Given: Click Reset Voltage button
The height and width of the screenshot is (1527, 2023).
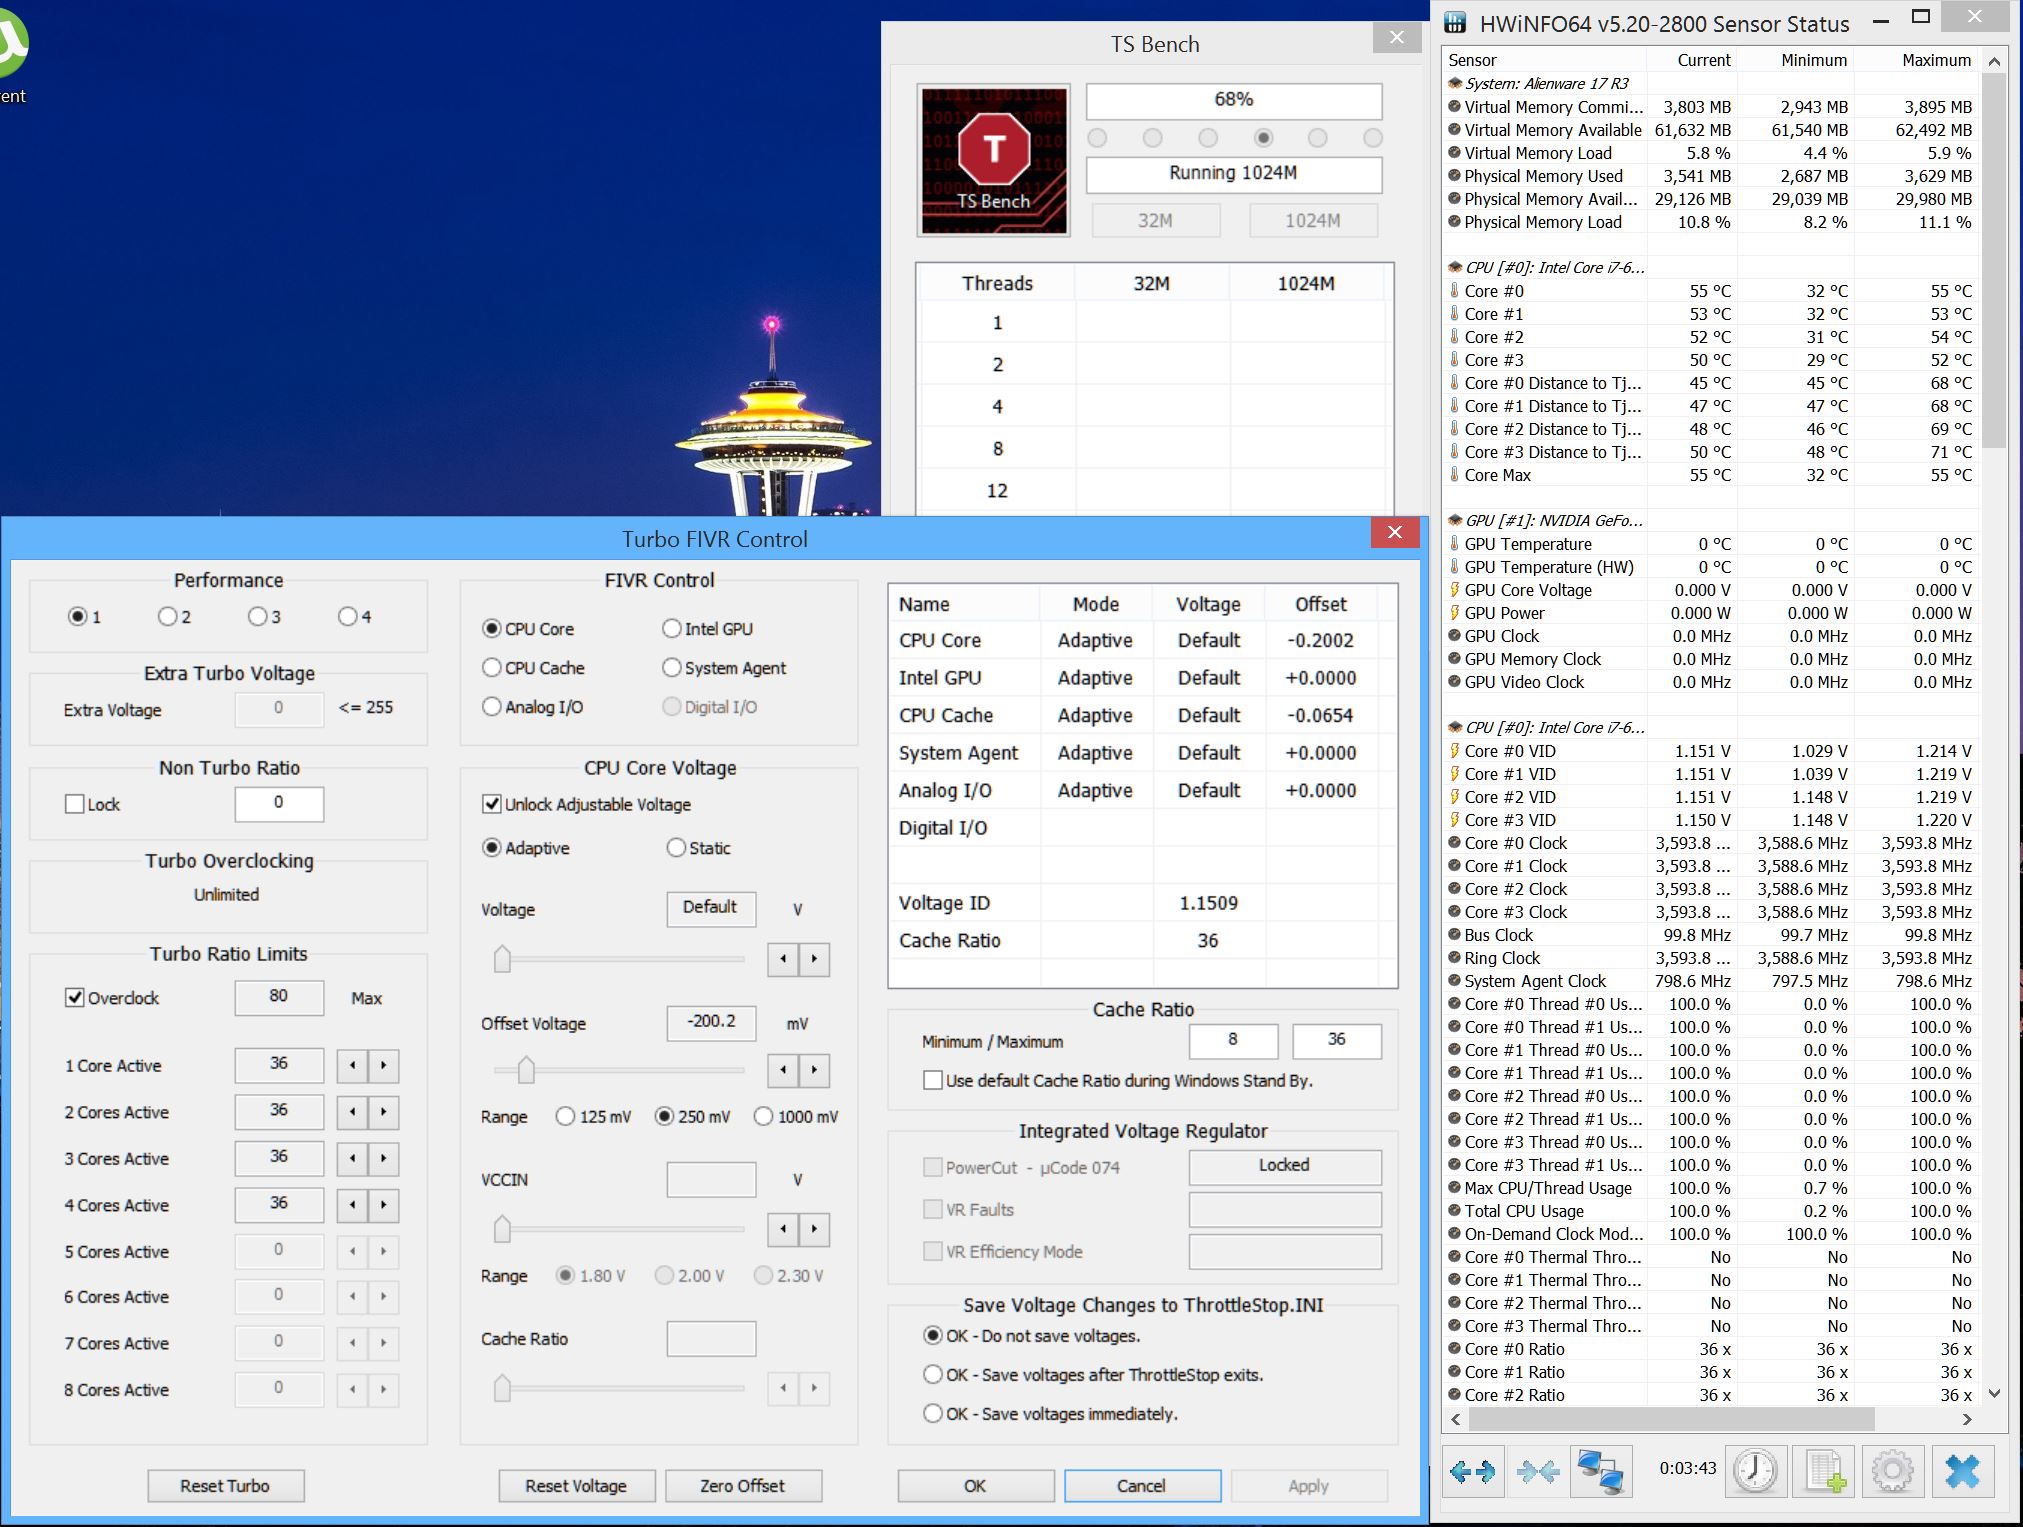Looking at the screenshot, I should point(577,1486).
